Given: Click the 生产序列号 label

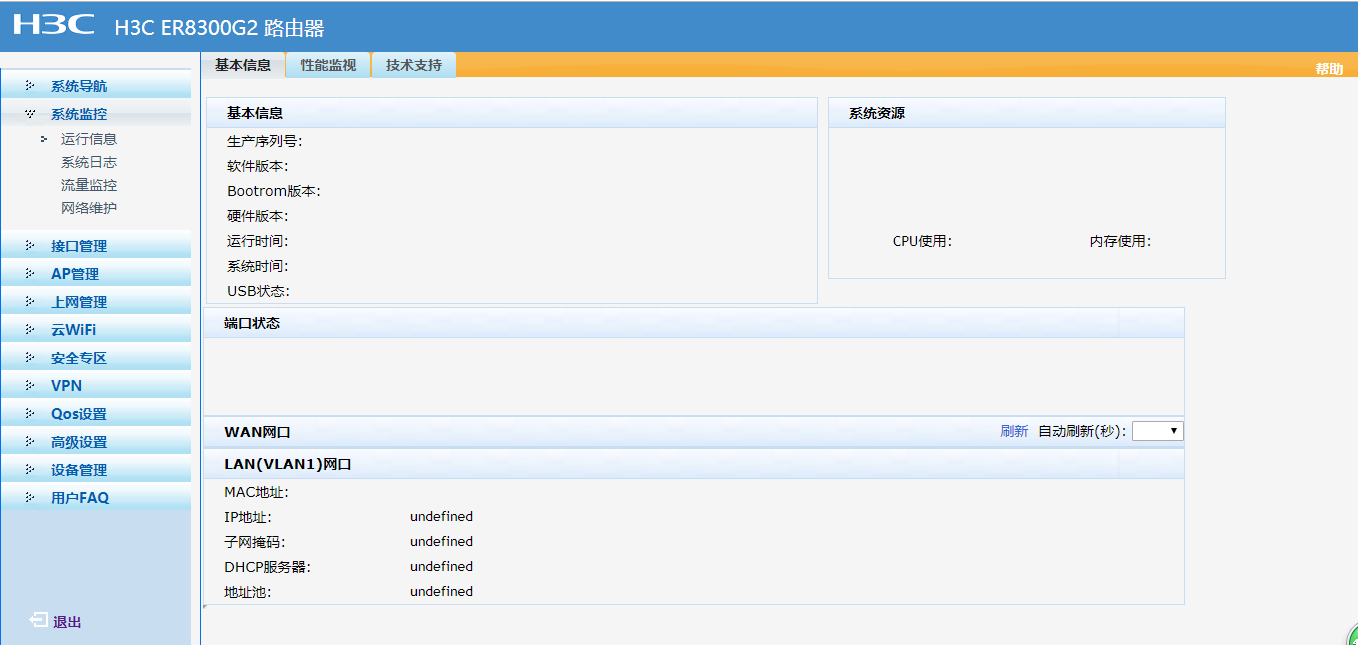Looking at the screenshot, I should (x=265, y=141).
